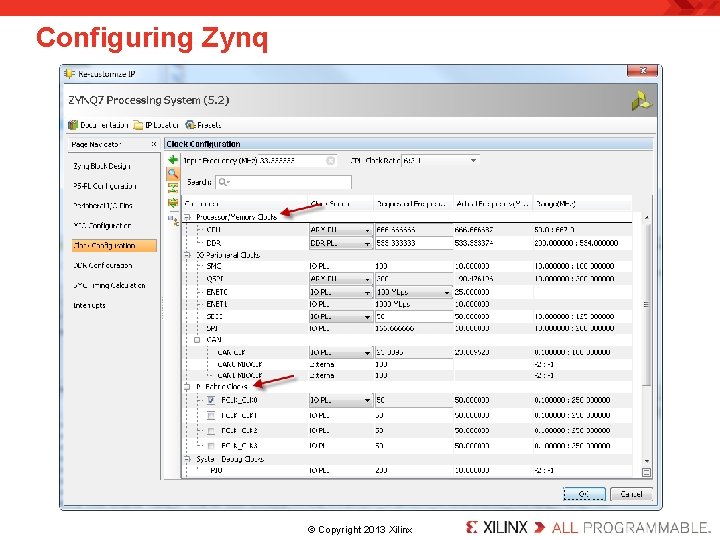This screenshot has width=720, height=540.
Task: Enable the FCLK_CLK2 checkbox
Action: 211,431
